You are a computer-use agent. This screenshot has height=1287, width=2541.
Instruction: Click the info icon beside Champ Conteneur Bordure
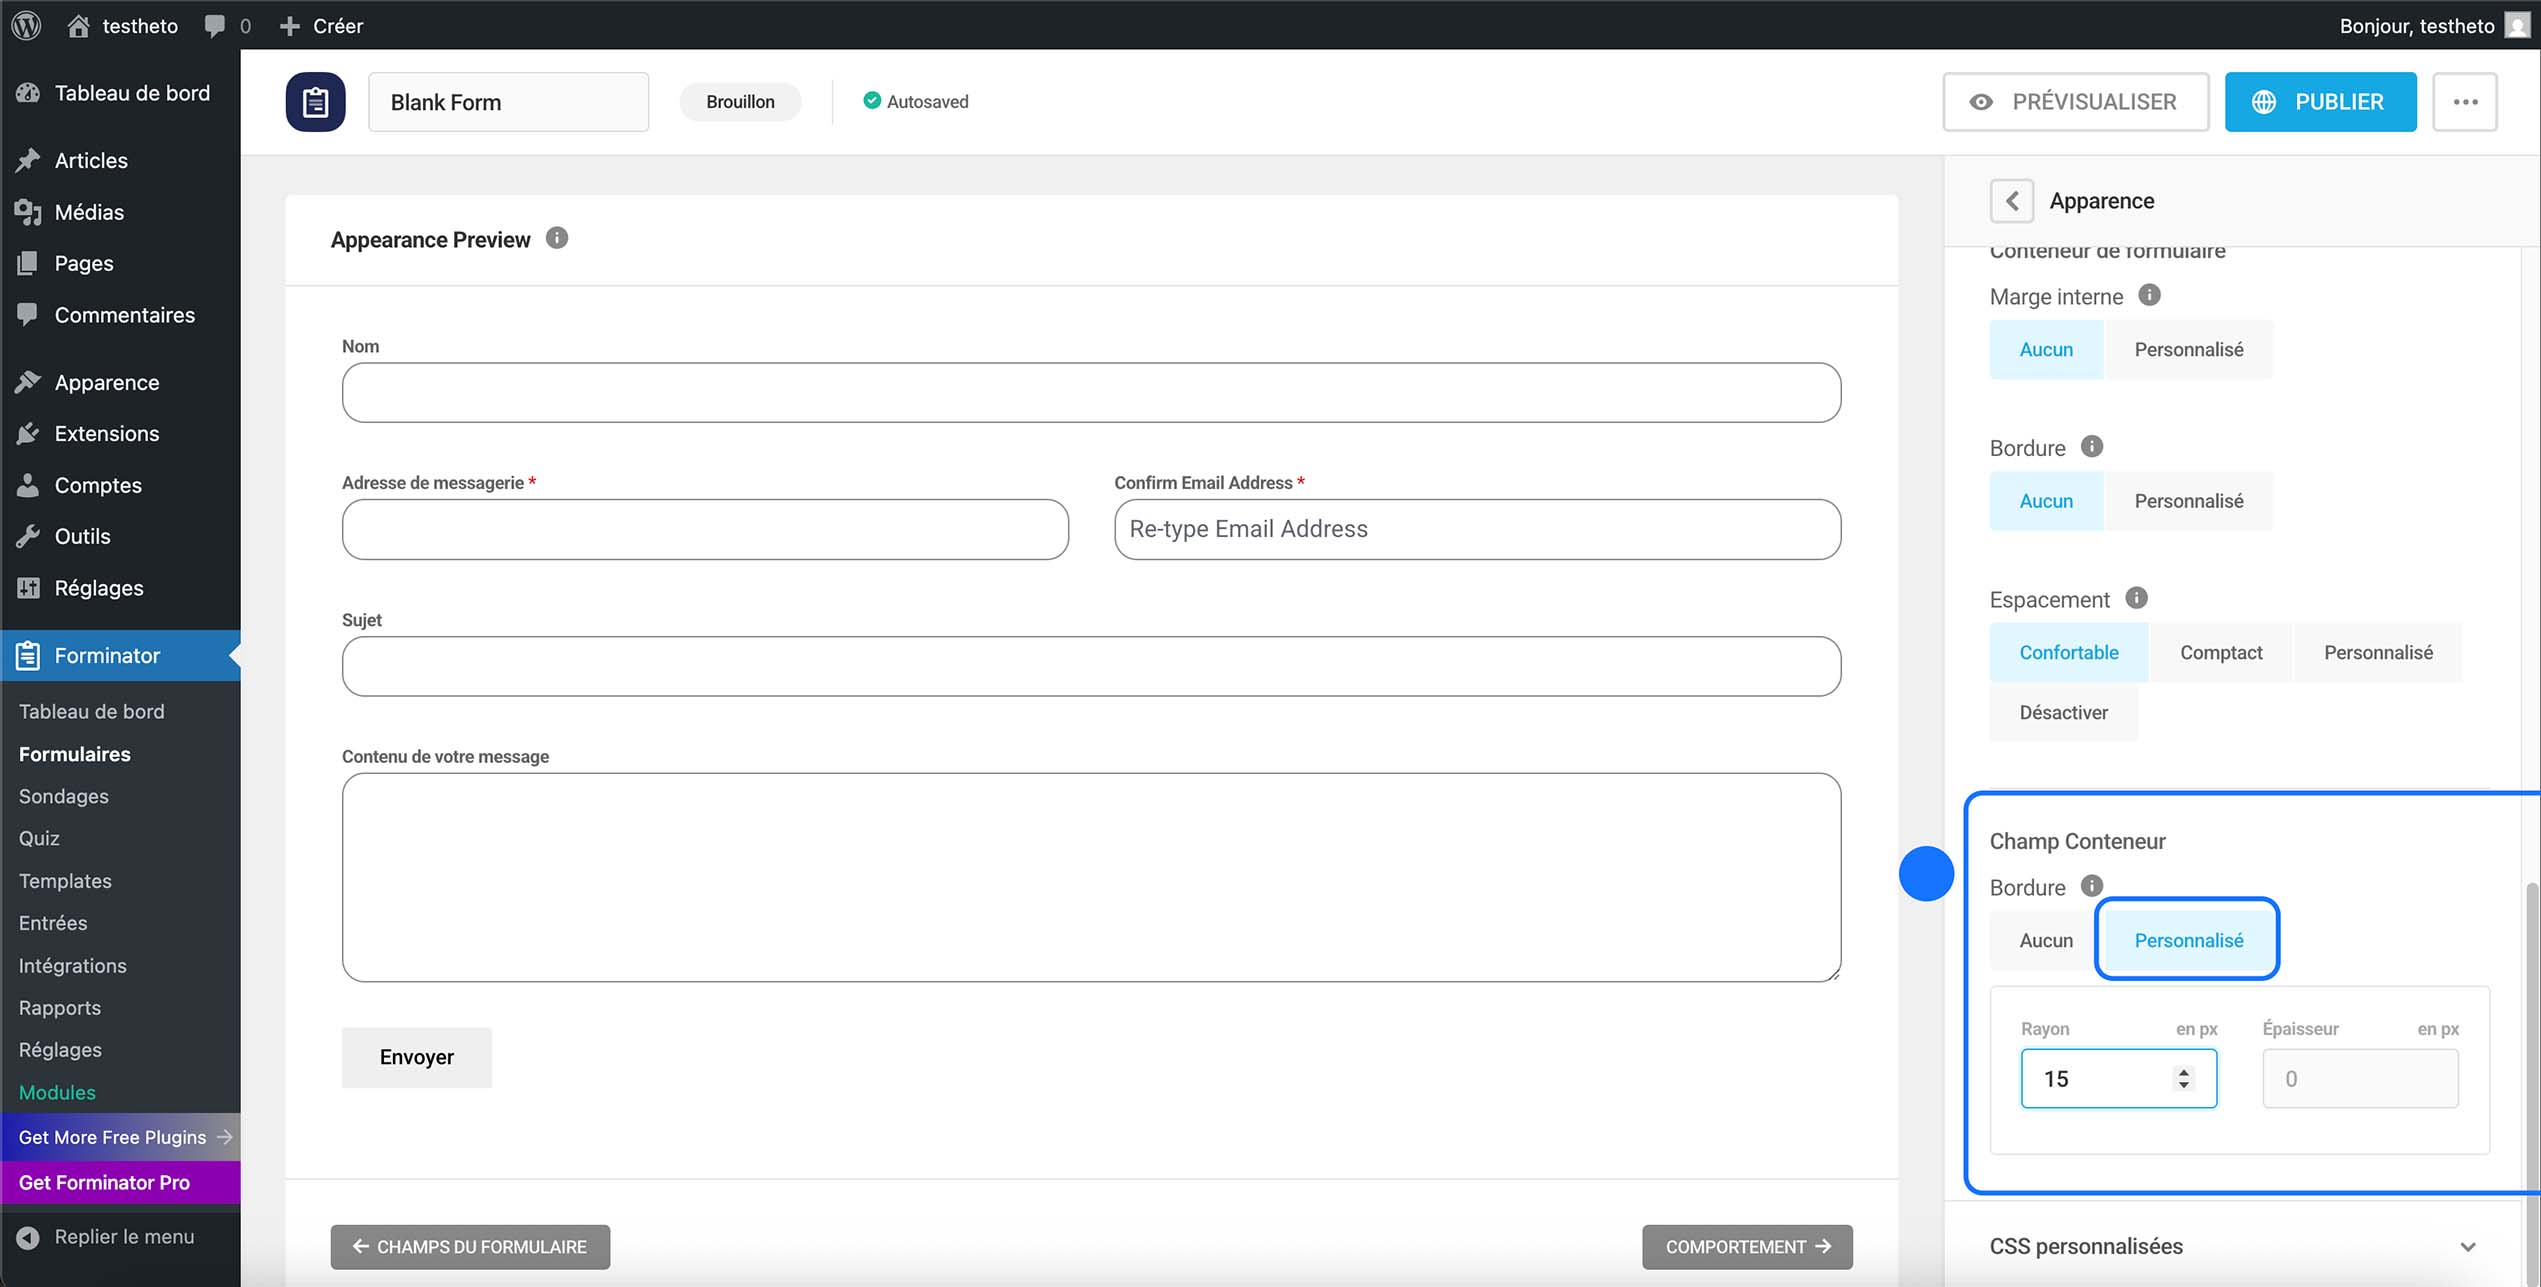[x=2091, y=886]
